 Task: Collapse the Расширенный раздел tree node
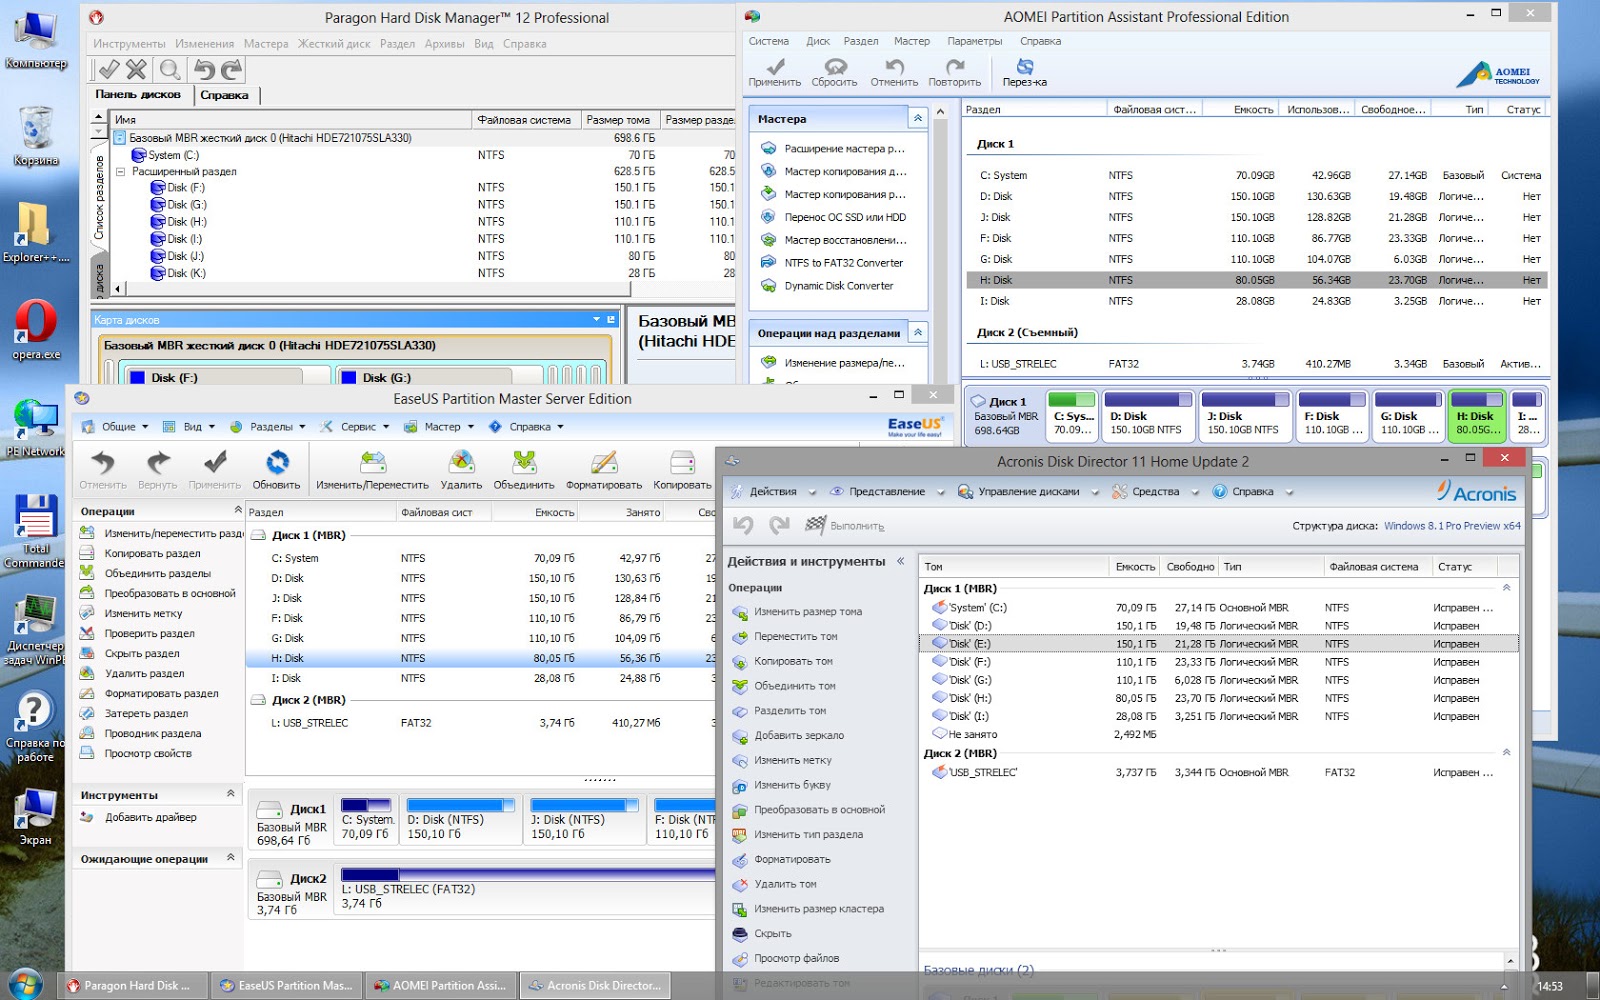tap(121, 172)
